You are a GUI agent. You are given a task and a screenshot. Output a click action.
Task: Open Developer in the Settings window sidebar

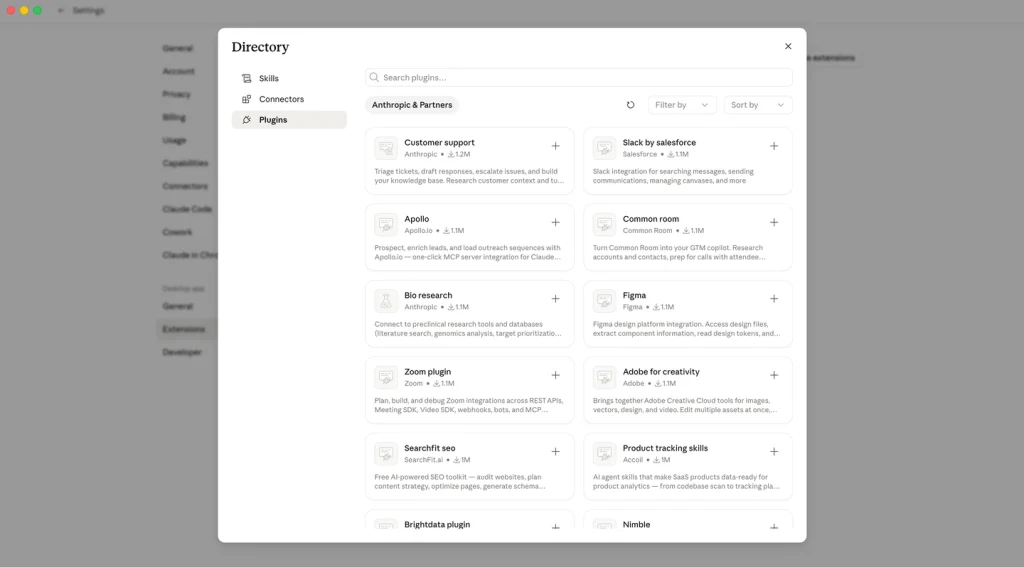(x=182, y=352)
